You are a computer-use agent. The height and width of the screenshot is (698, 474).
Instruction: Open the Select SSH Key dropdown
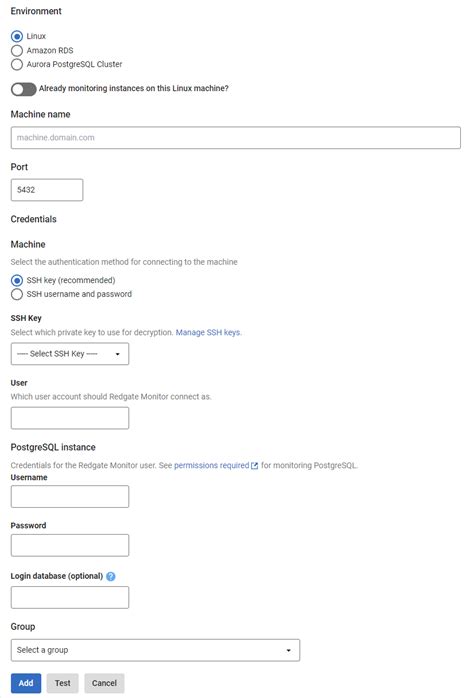coord(70,354)
